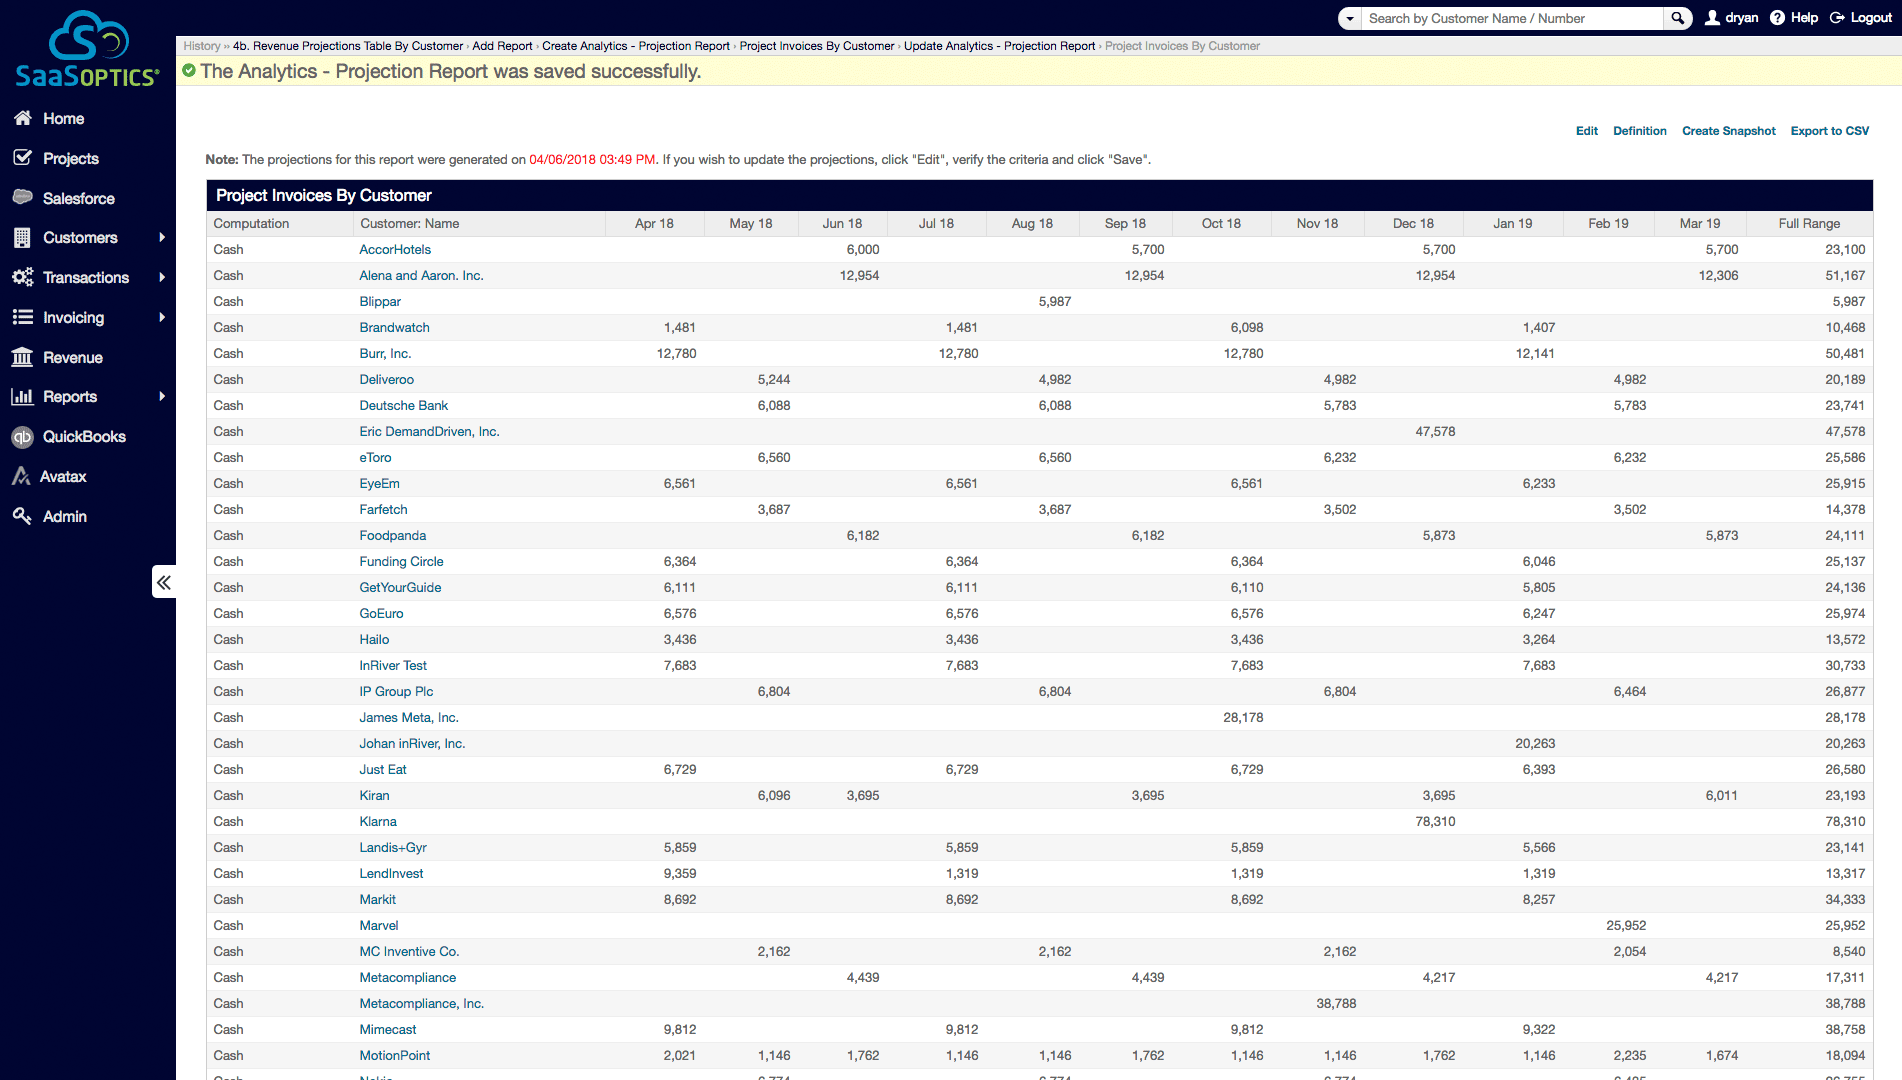1902x1080 pixels.
Task: Click the Logout arrow icon
Action: click(x=1837, y=18)
